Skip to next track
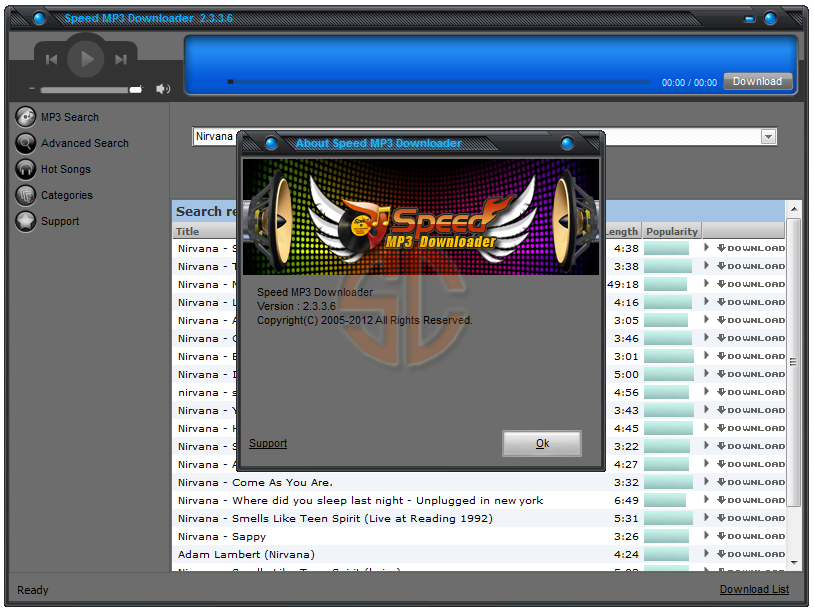Viewport: 814px width, 613px height. coord(121,60)
